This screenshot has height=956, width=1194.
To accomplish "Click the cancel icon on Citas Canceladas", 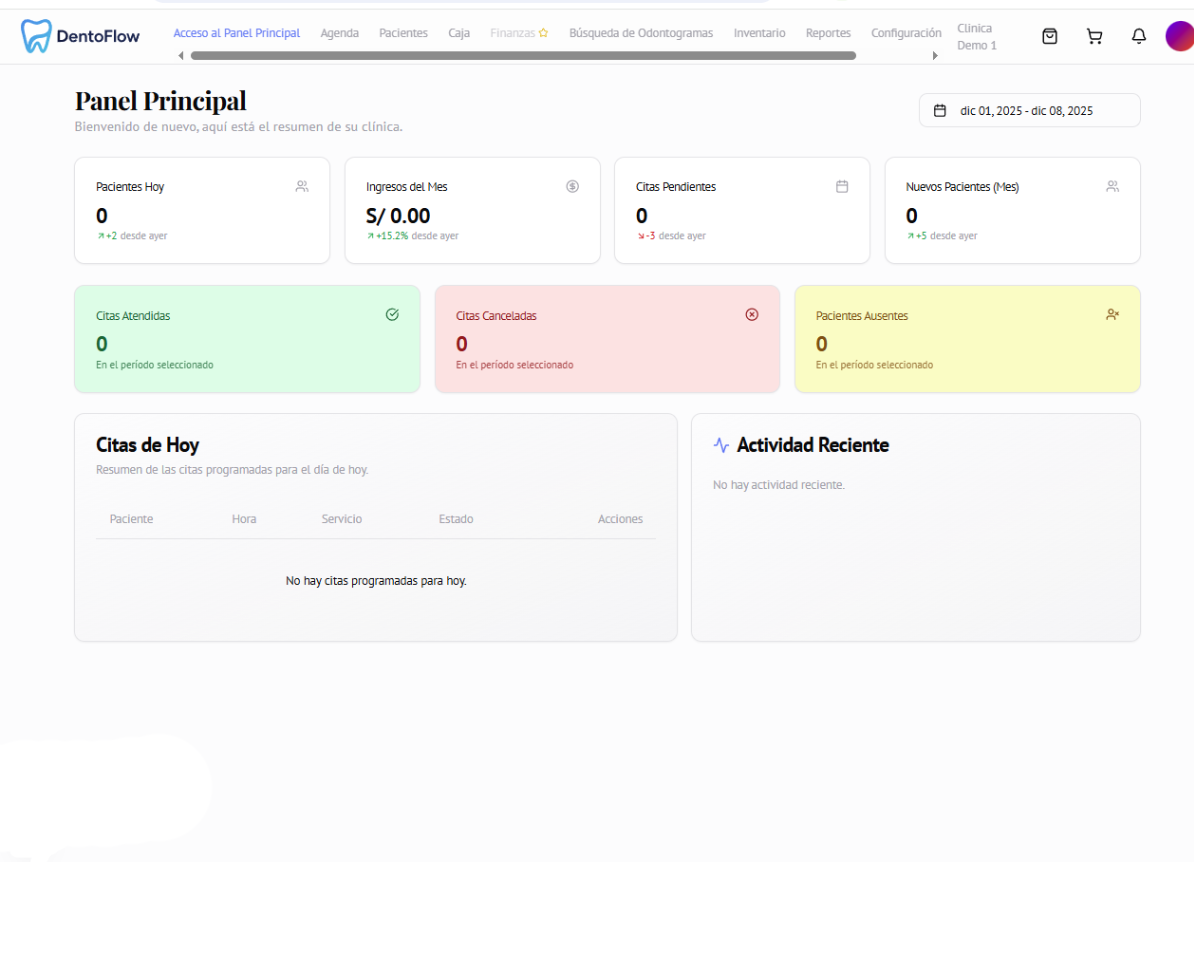I will coord(752,314).
